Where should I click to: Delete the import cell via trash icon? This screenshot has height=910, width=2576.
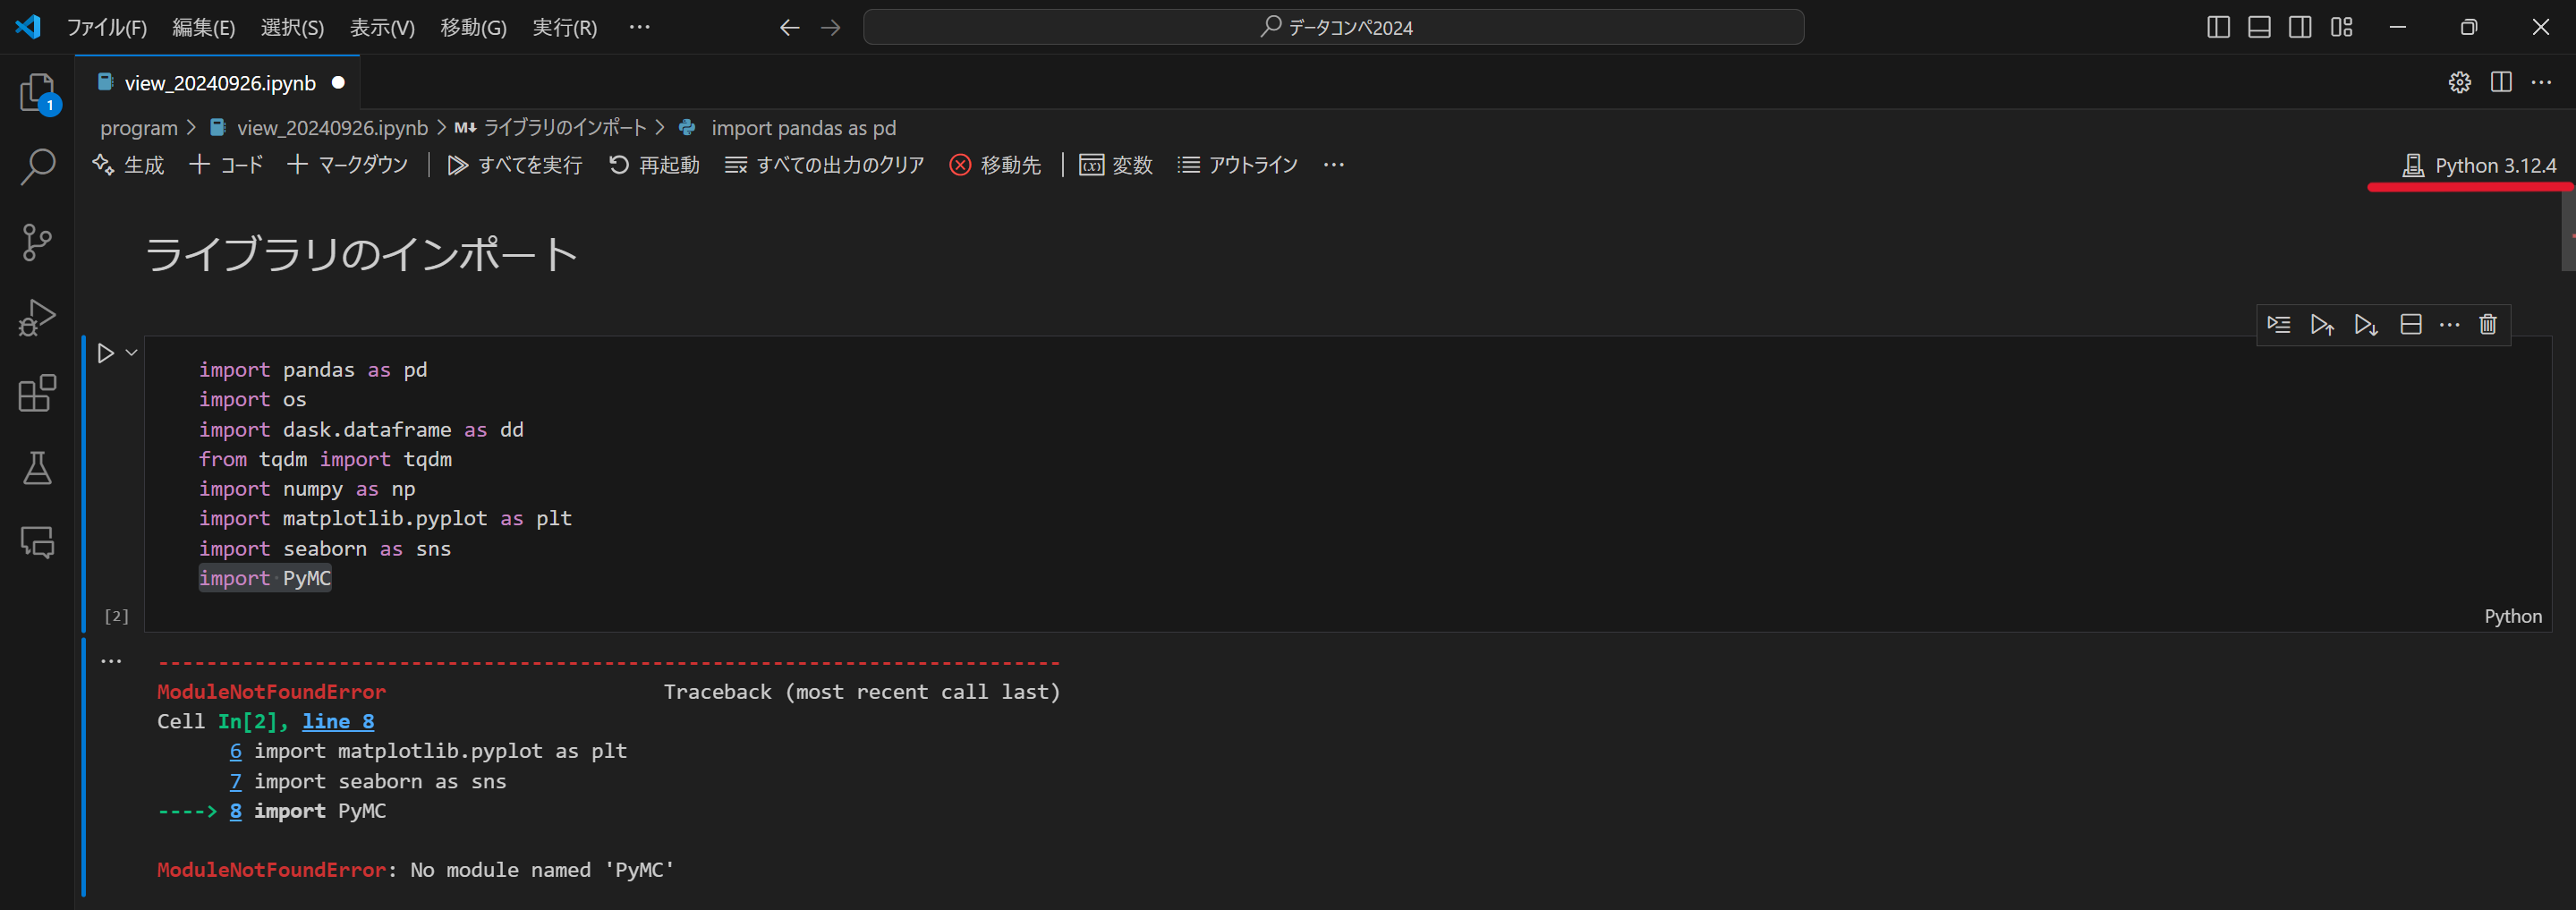click(x=2488, y=324)
